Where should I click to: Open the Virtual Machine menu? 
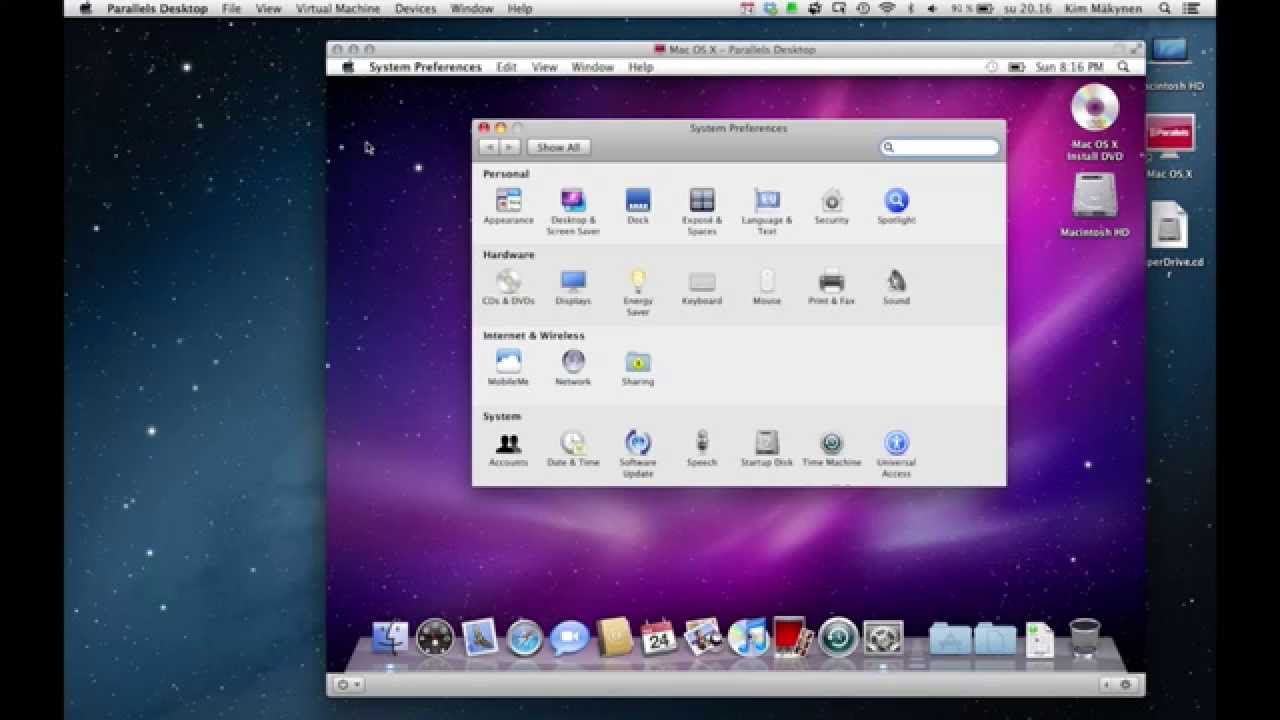[338, 9]
